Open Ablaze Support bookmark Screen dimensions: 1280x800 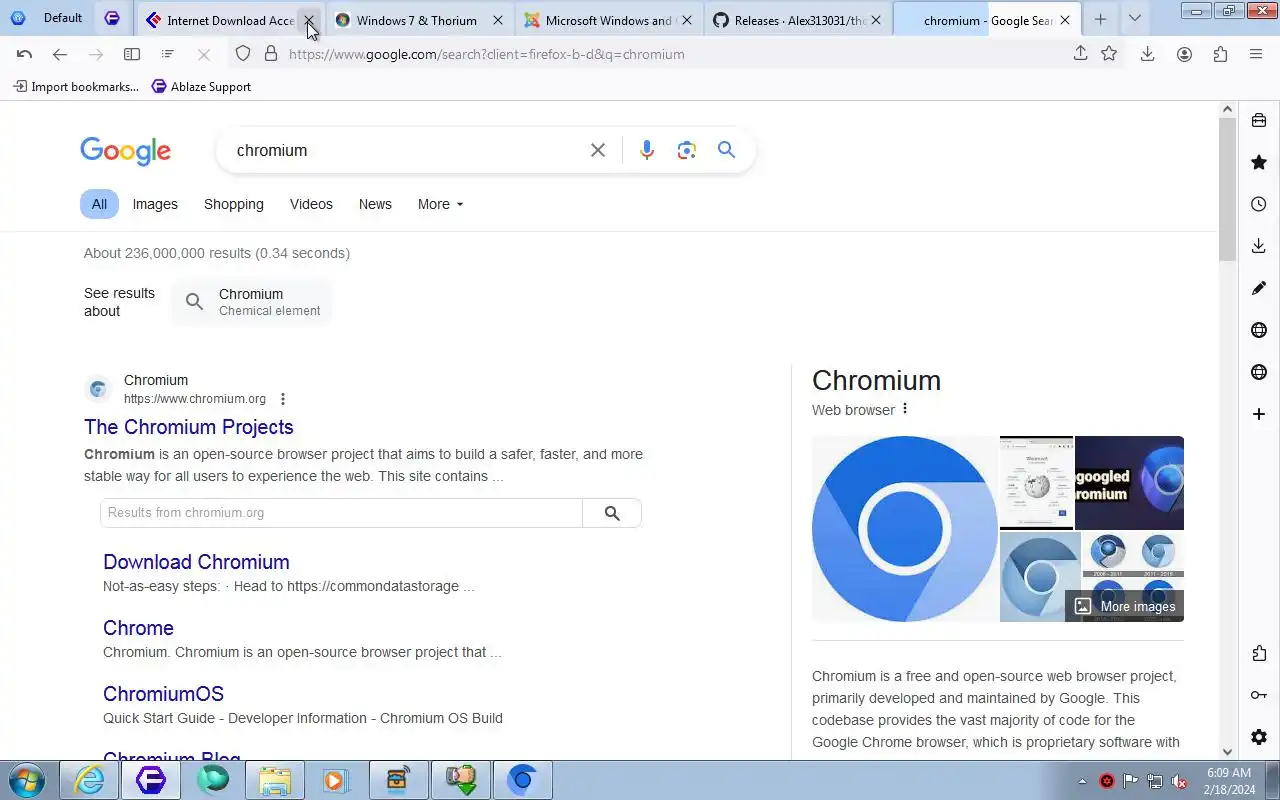[x=201, y=87]
